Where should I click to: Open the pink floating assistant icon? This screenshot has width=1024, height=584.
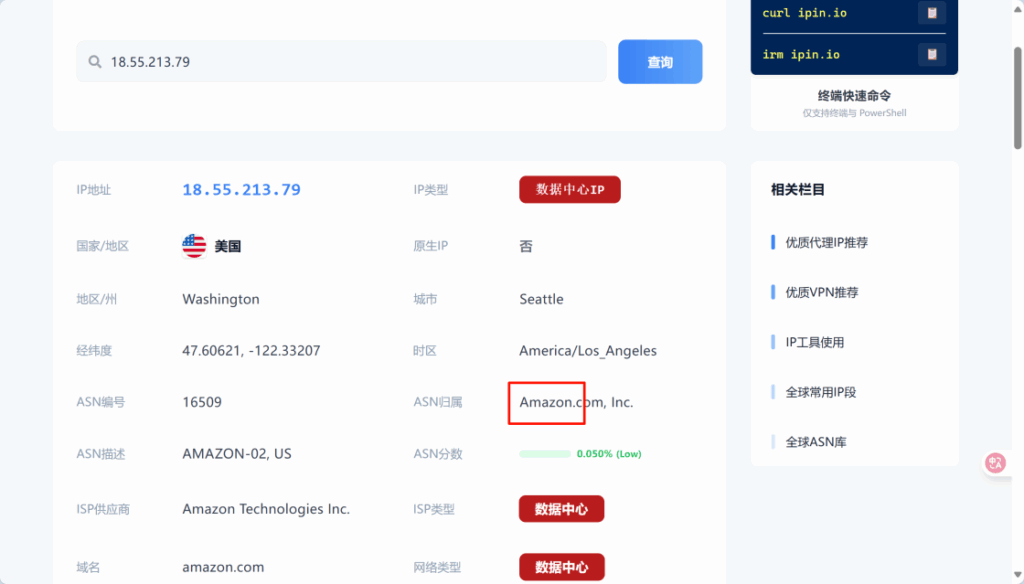[x=995, y=462]
